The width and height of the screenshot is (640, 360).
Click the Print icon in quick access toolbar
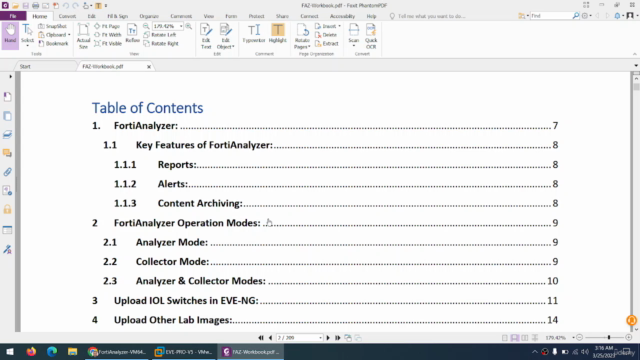tap(36, 6)
